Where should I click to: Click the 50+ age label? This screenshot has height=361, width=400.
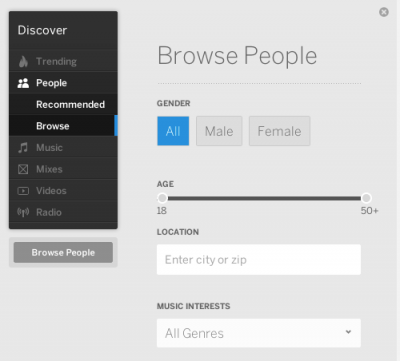point(369,211)
